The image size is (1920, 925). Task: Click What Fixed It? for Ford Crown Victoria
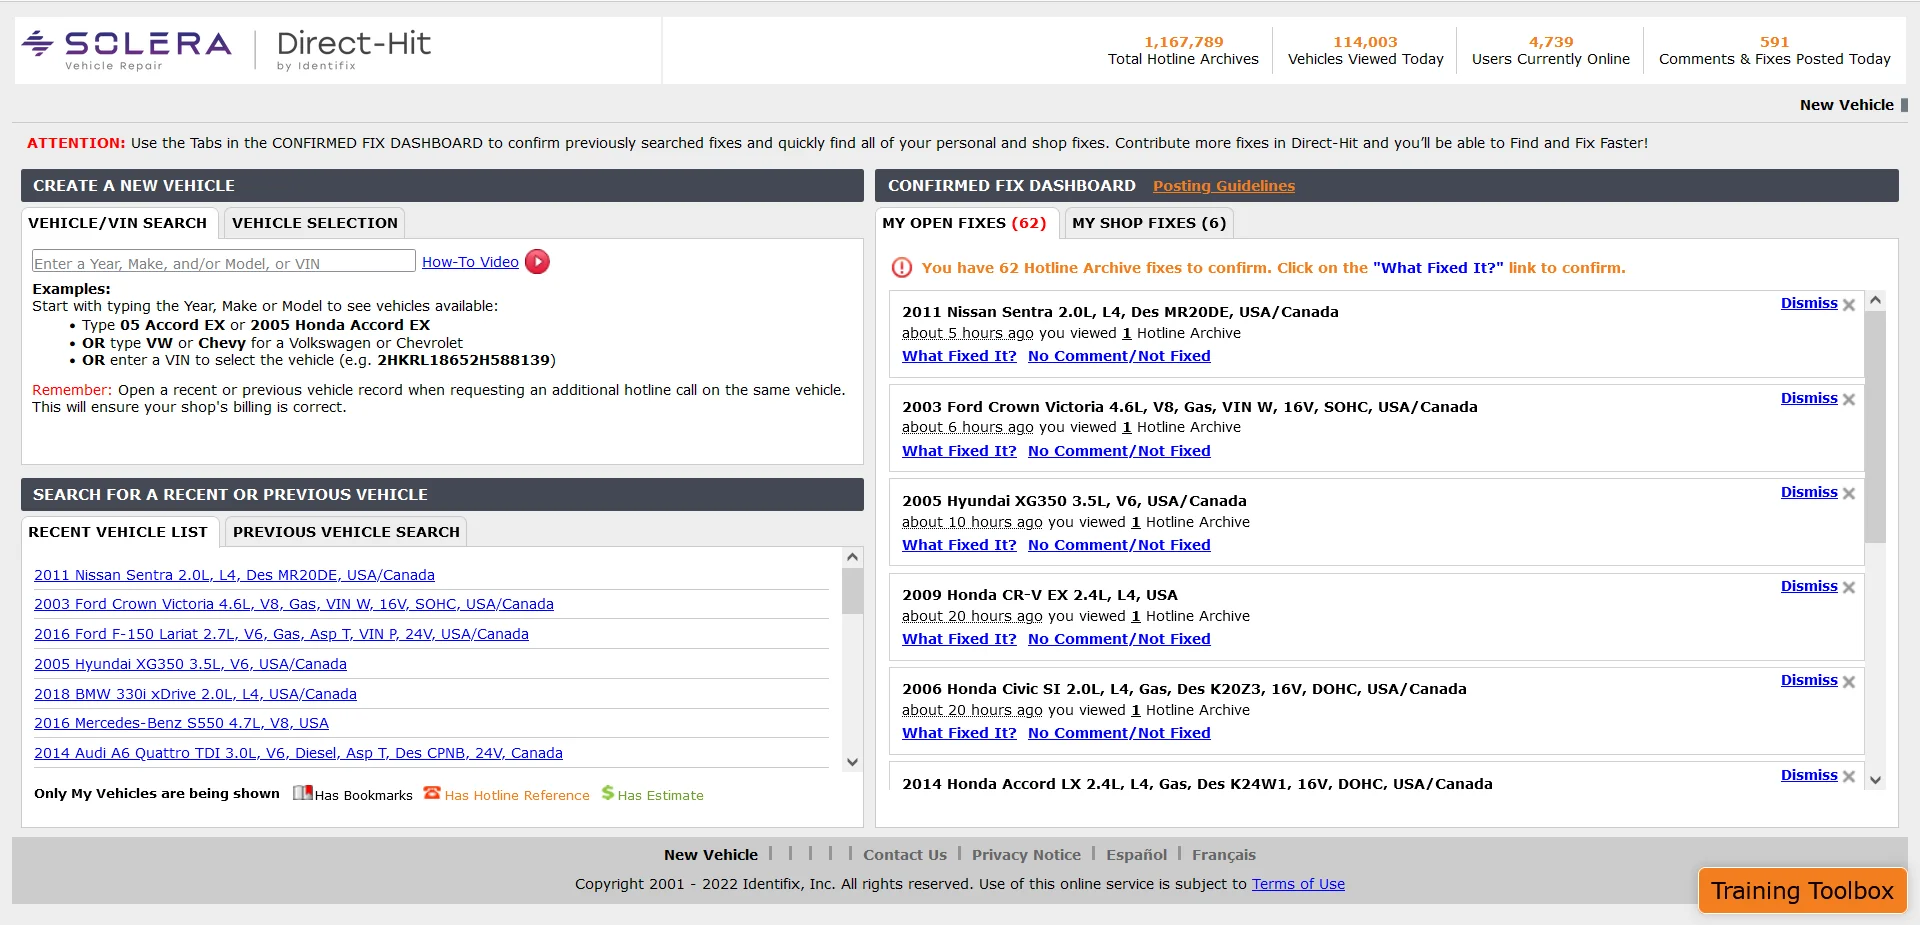(x=959, y=451)
